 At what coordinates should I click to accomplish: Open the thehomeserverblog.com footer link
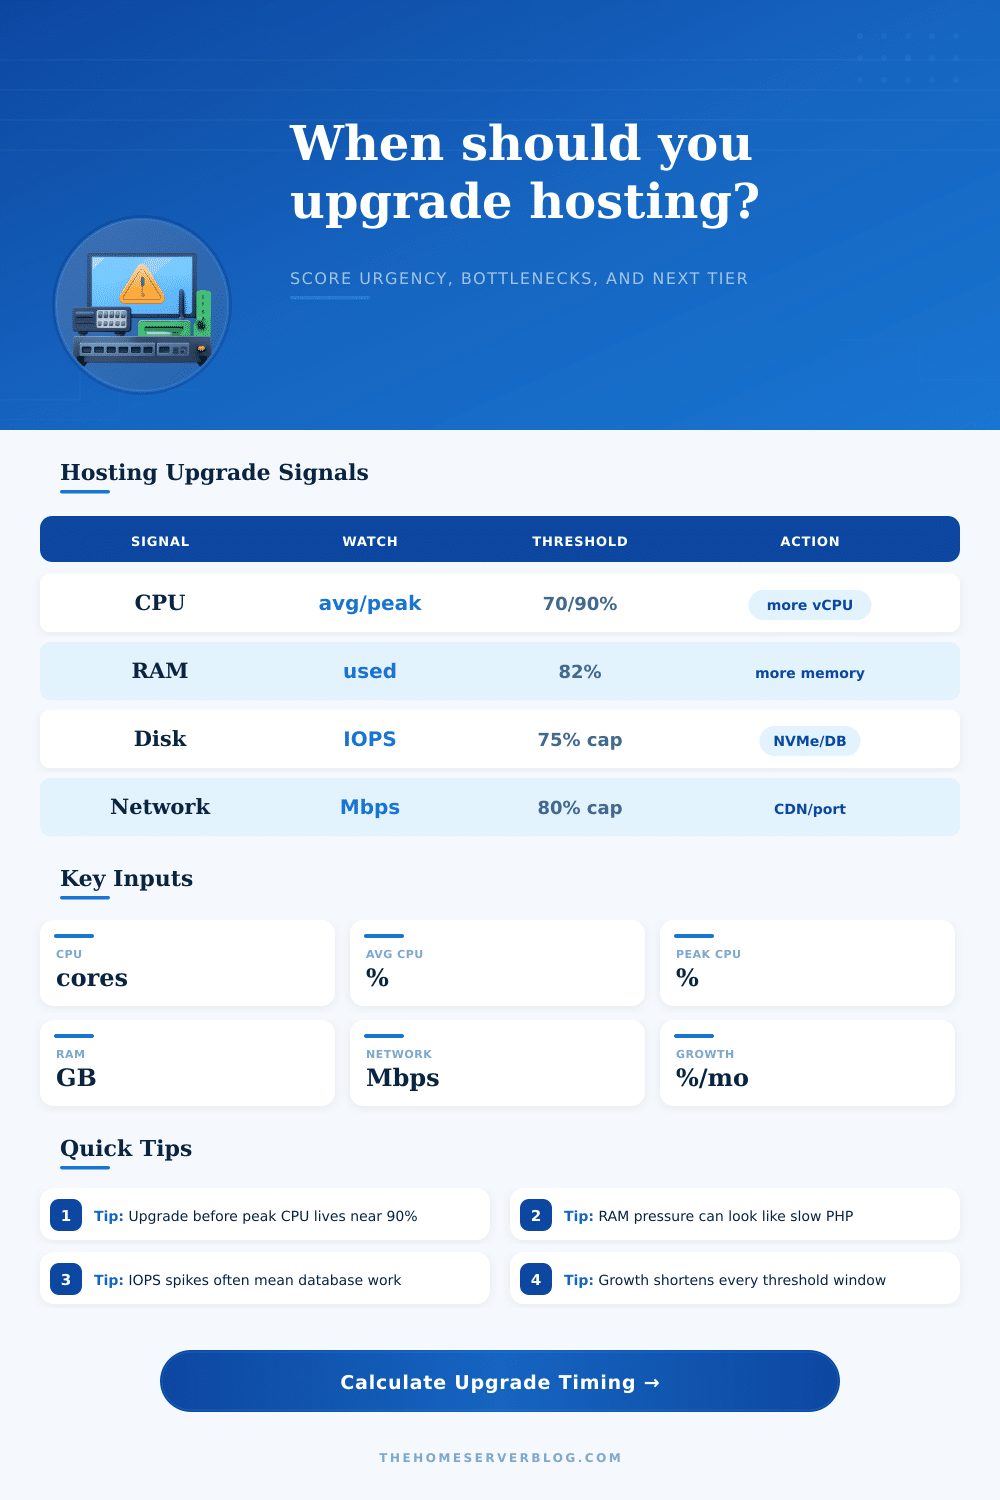(x=500, y=1457)
